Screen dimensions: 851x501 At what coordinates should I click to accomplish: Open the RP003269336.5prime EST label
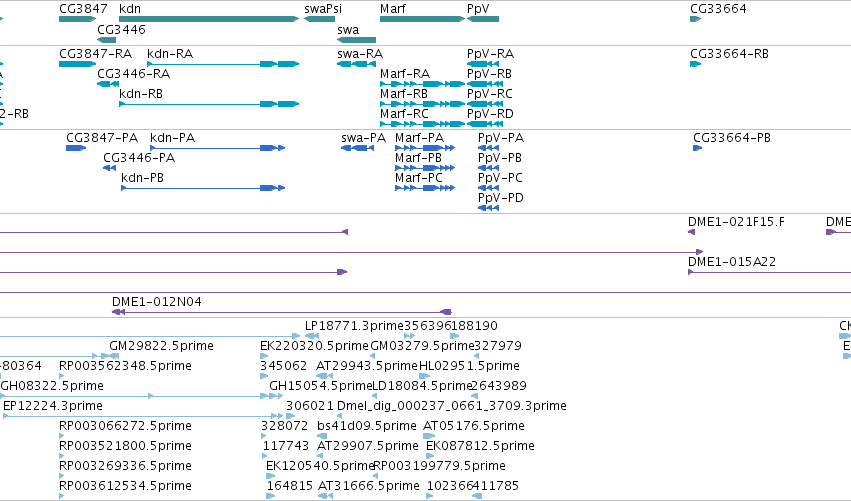tap(125, 466)
